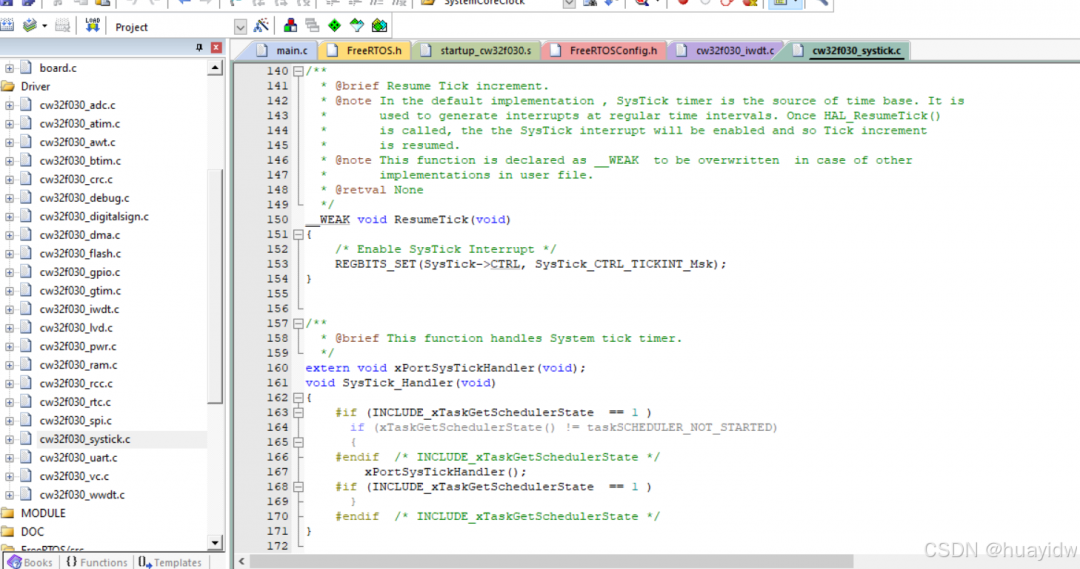This screenshot has width=1080, height=569.
Task: Click the Batch Build layered icon
Action: 30,25
